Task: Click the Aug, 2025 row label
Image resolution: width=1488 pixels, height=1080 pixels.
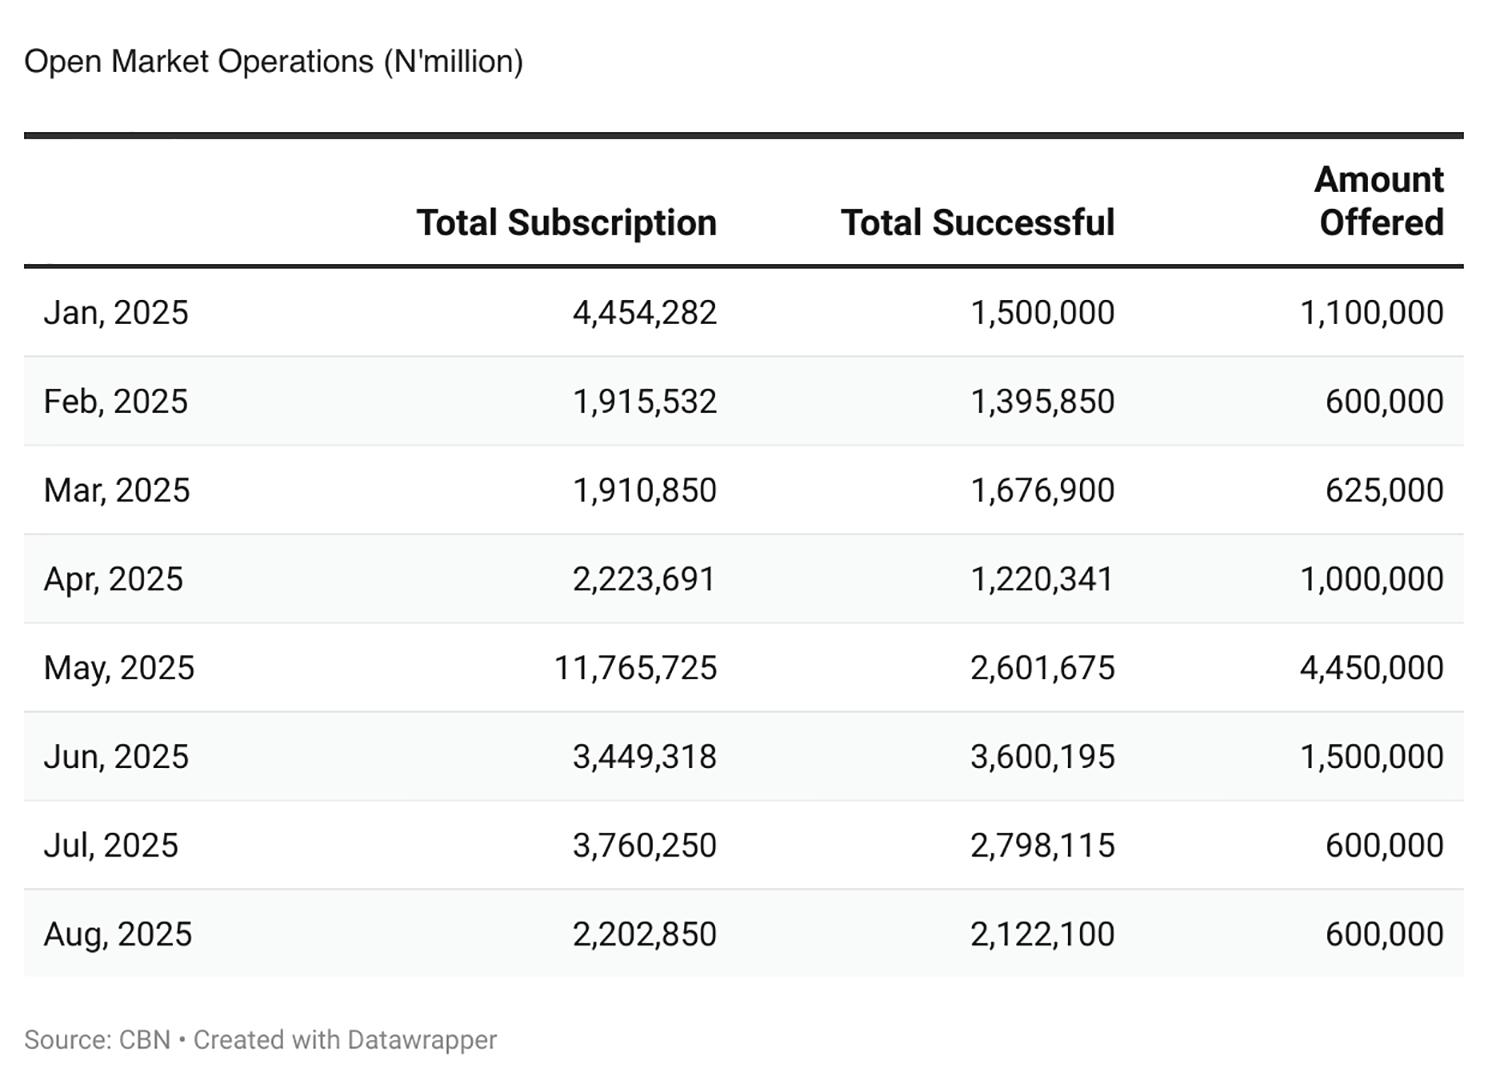Action: [x=118, y=934]
